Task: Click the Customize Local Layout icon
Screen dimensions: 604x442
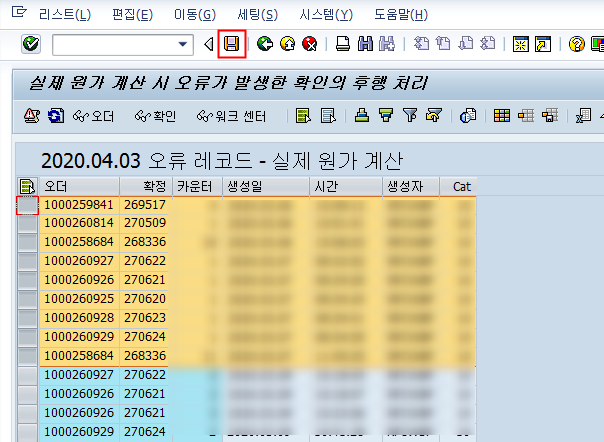Action: point(597,44)
